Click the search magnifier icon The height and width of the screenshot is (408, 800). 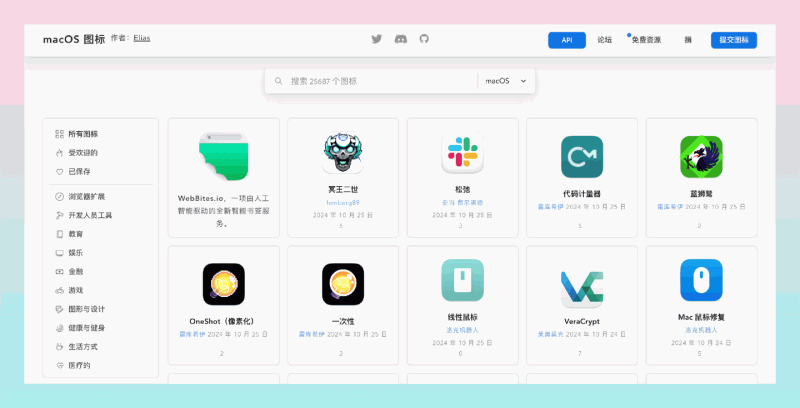pos(279,81)
